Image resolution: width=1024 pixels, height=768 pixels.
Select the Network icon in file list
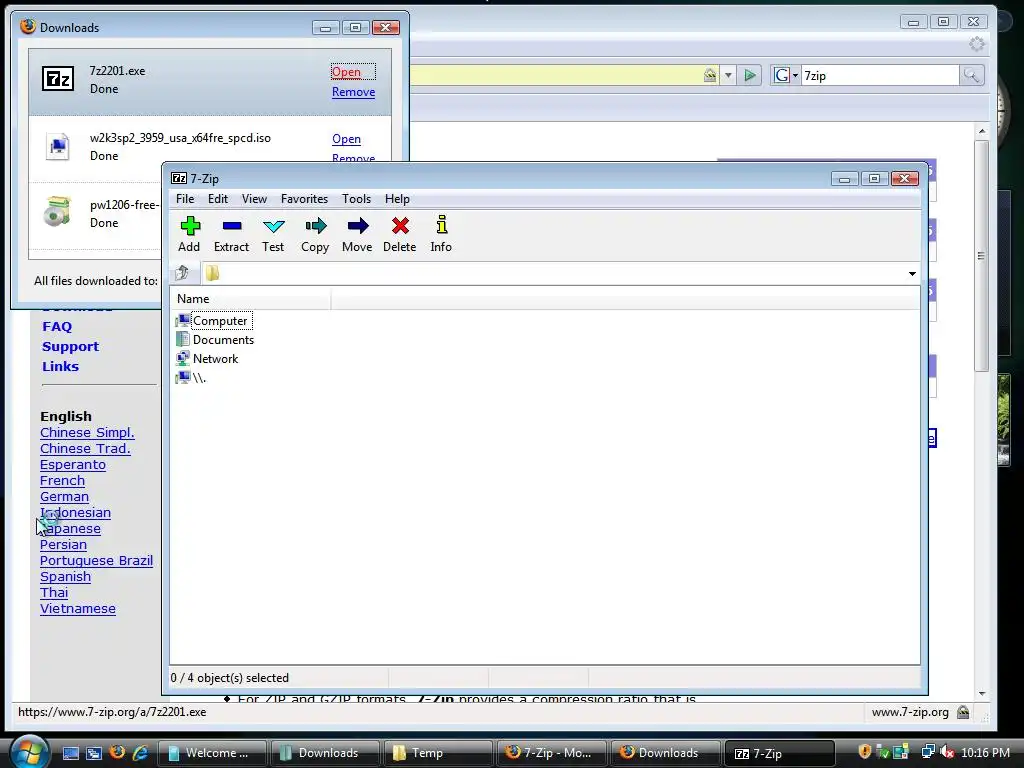[183, 359]
